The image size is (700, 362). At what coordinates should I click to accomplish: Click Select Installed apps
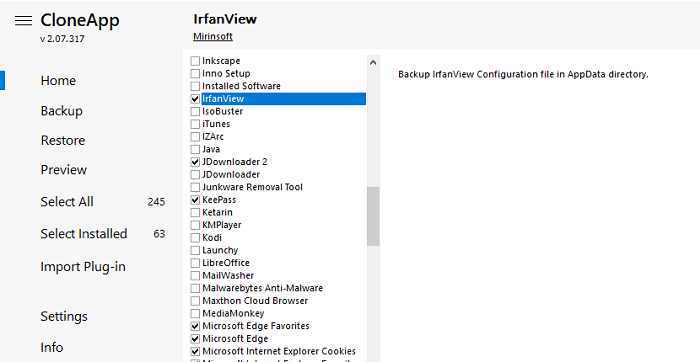pyautogui.click(x=84, y=233)
